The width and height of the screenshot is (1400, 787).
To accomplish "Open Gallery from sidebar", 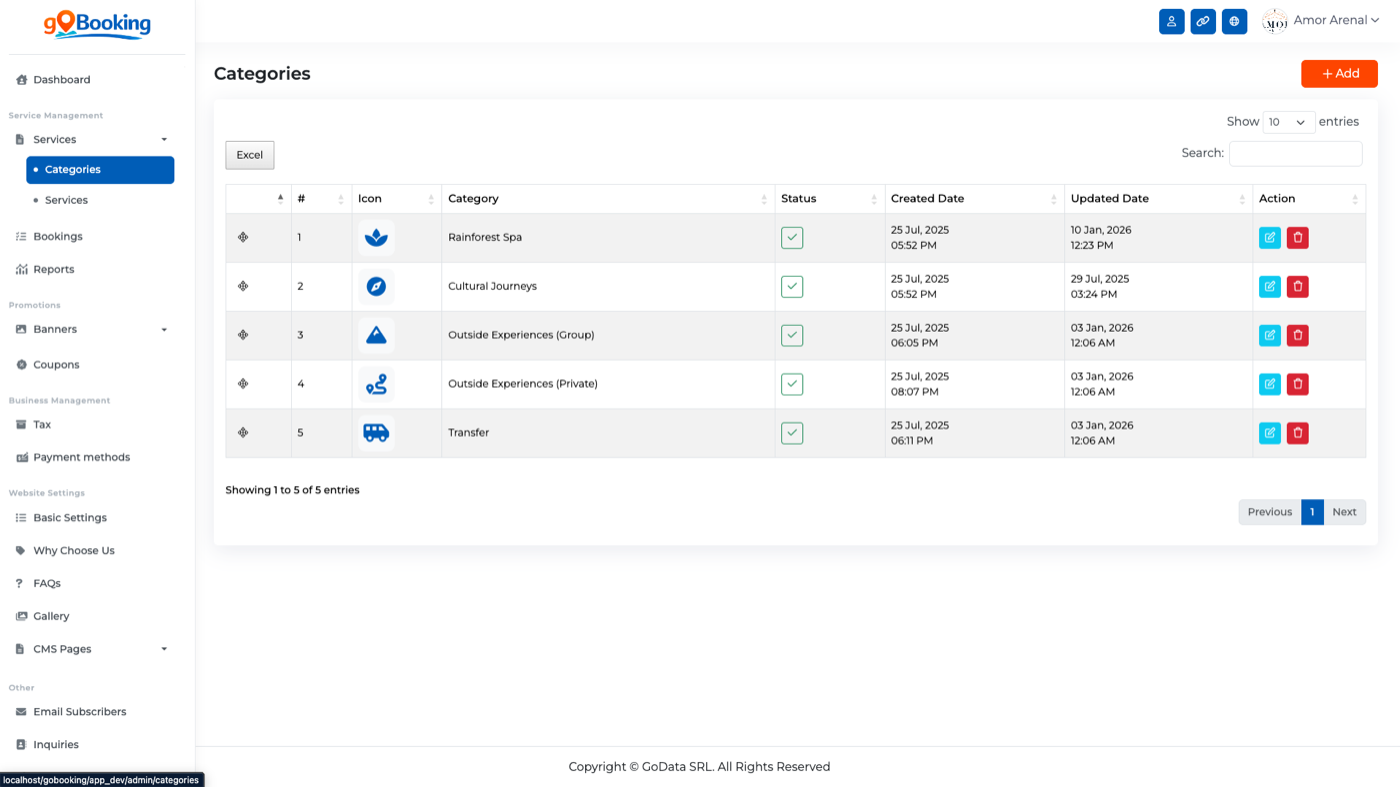I will (x=51, y=616).
